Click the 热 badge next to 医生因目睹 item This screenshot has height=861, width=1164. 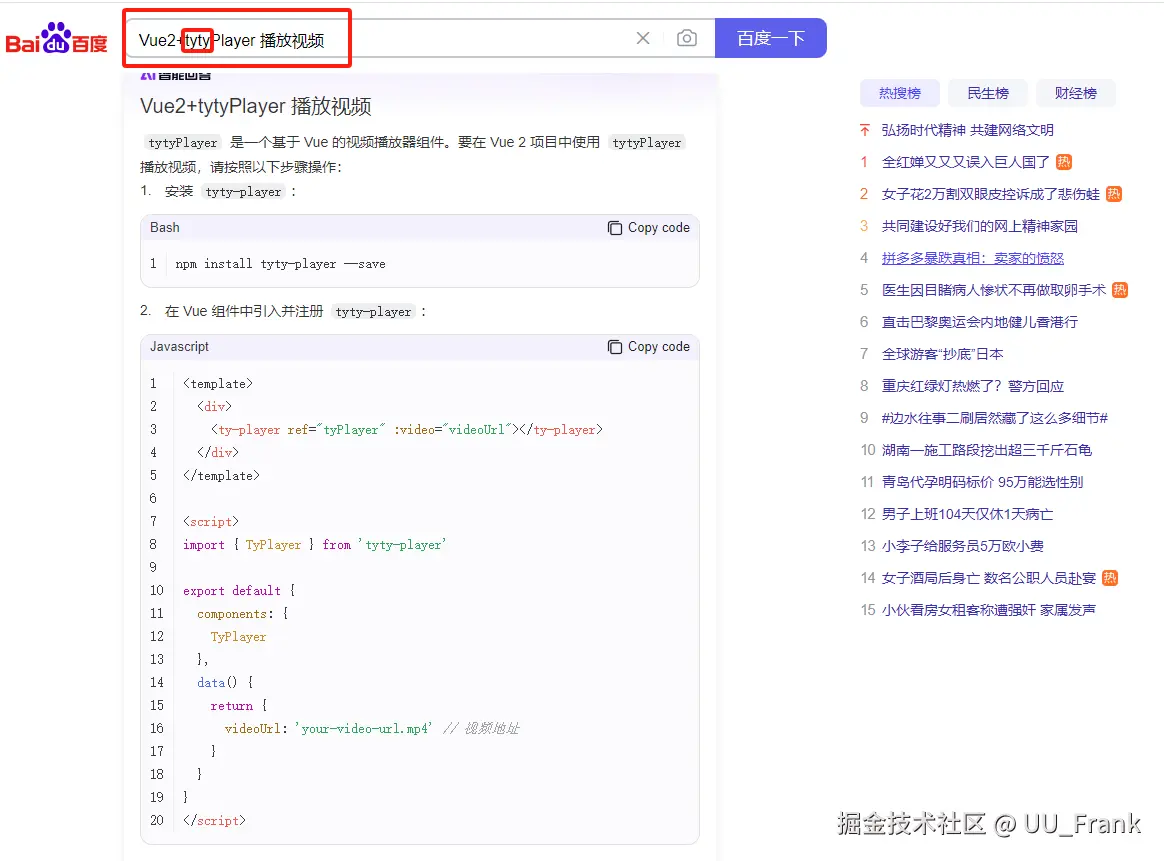[x=1120, y=289]
